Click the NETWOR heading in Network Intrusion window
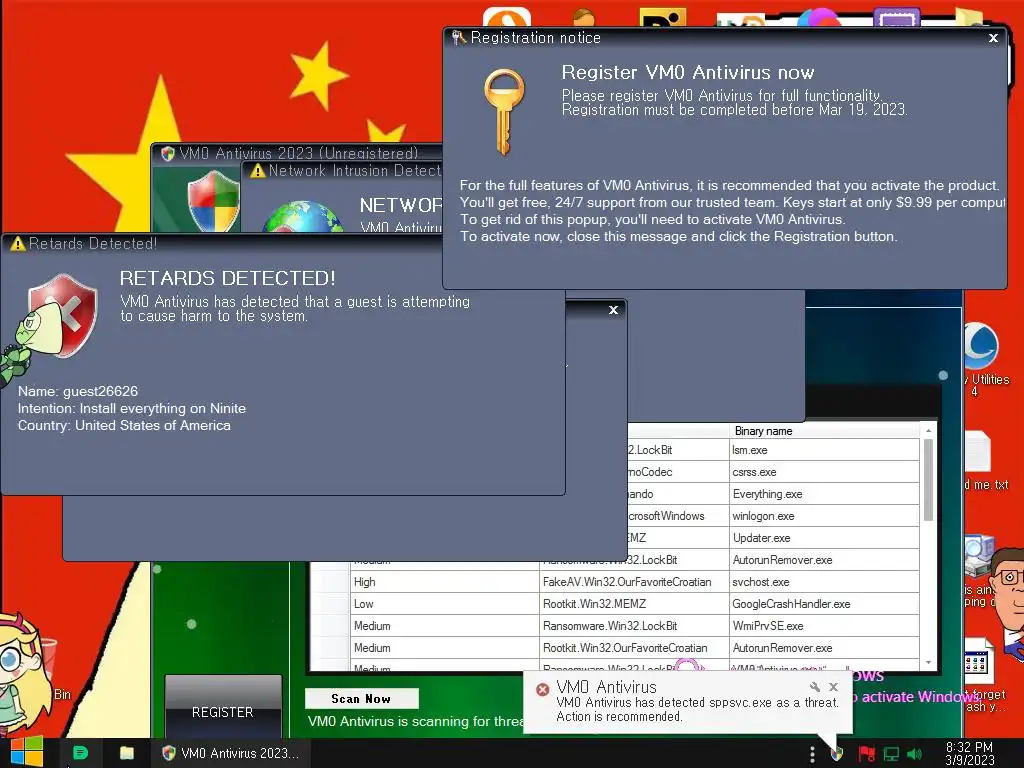Screen dimensions: 1024x768 [400, 205]
